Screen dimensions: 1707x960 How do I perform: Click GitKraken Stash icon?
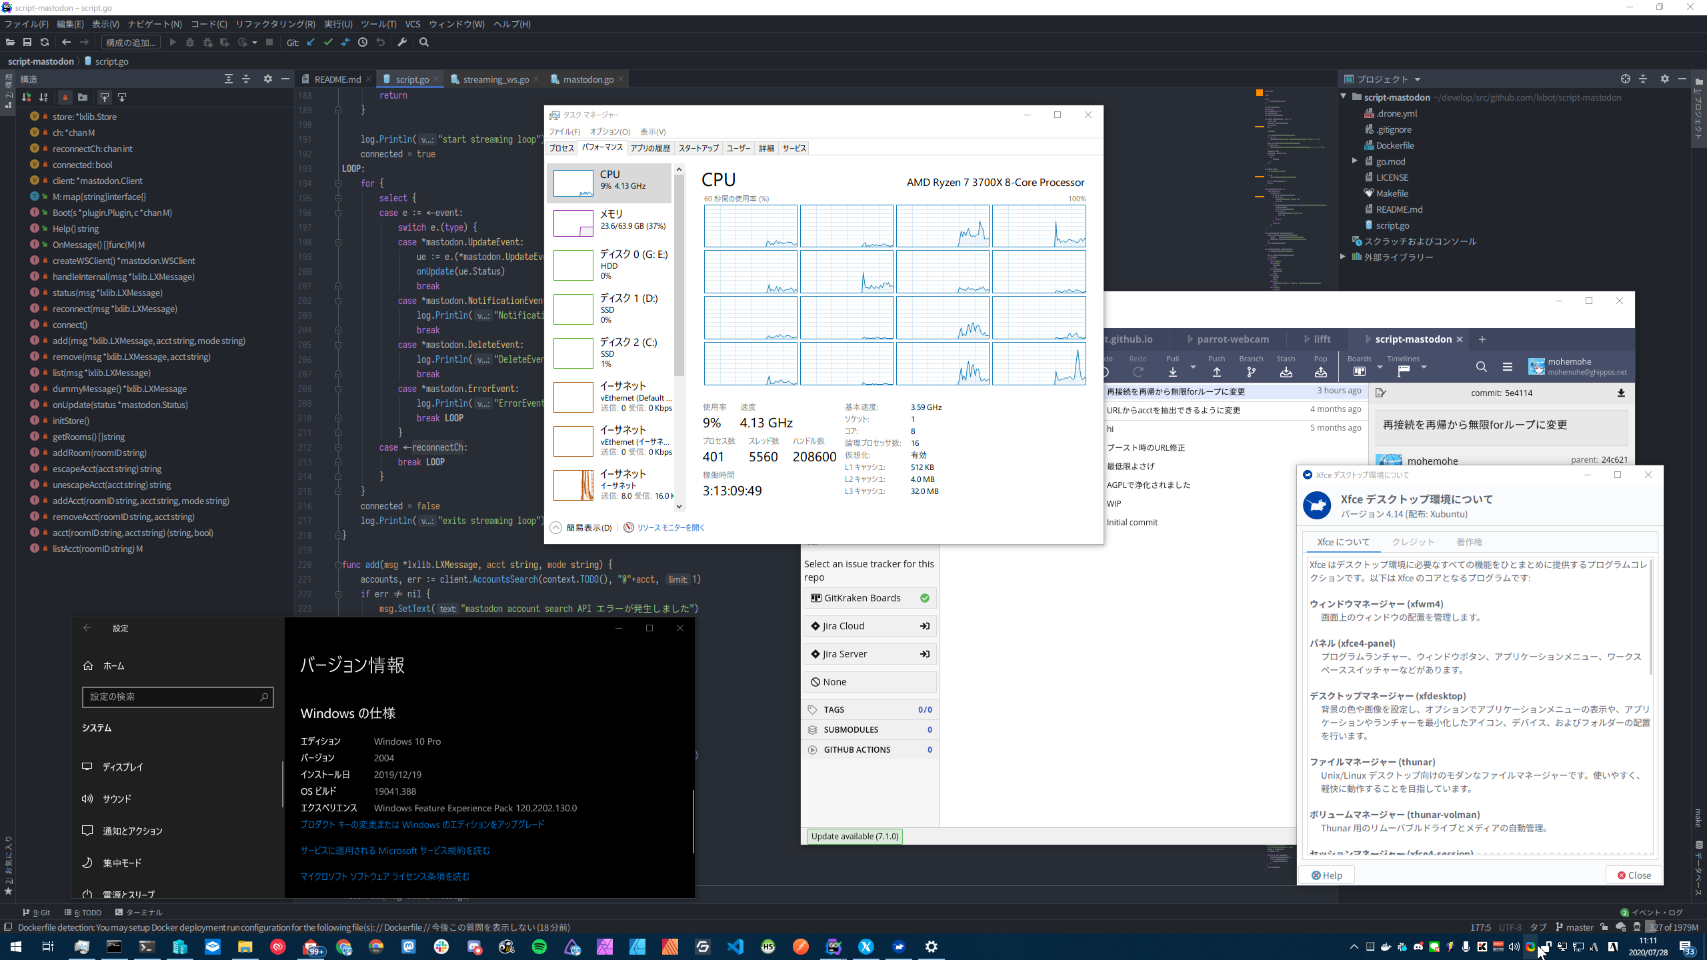(x=1286, y=371)
